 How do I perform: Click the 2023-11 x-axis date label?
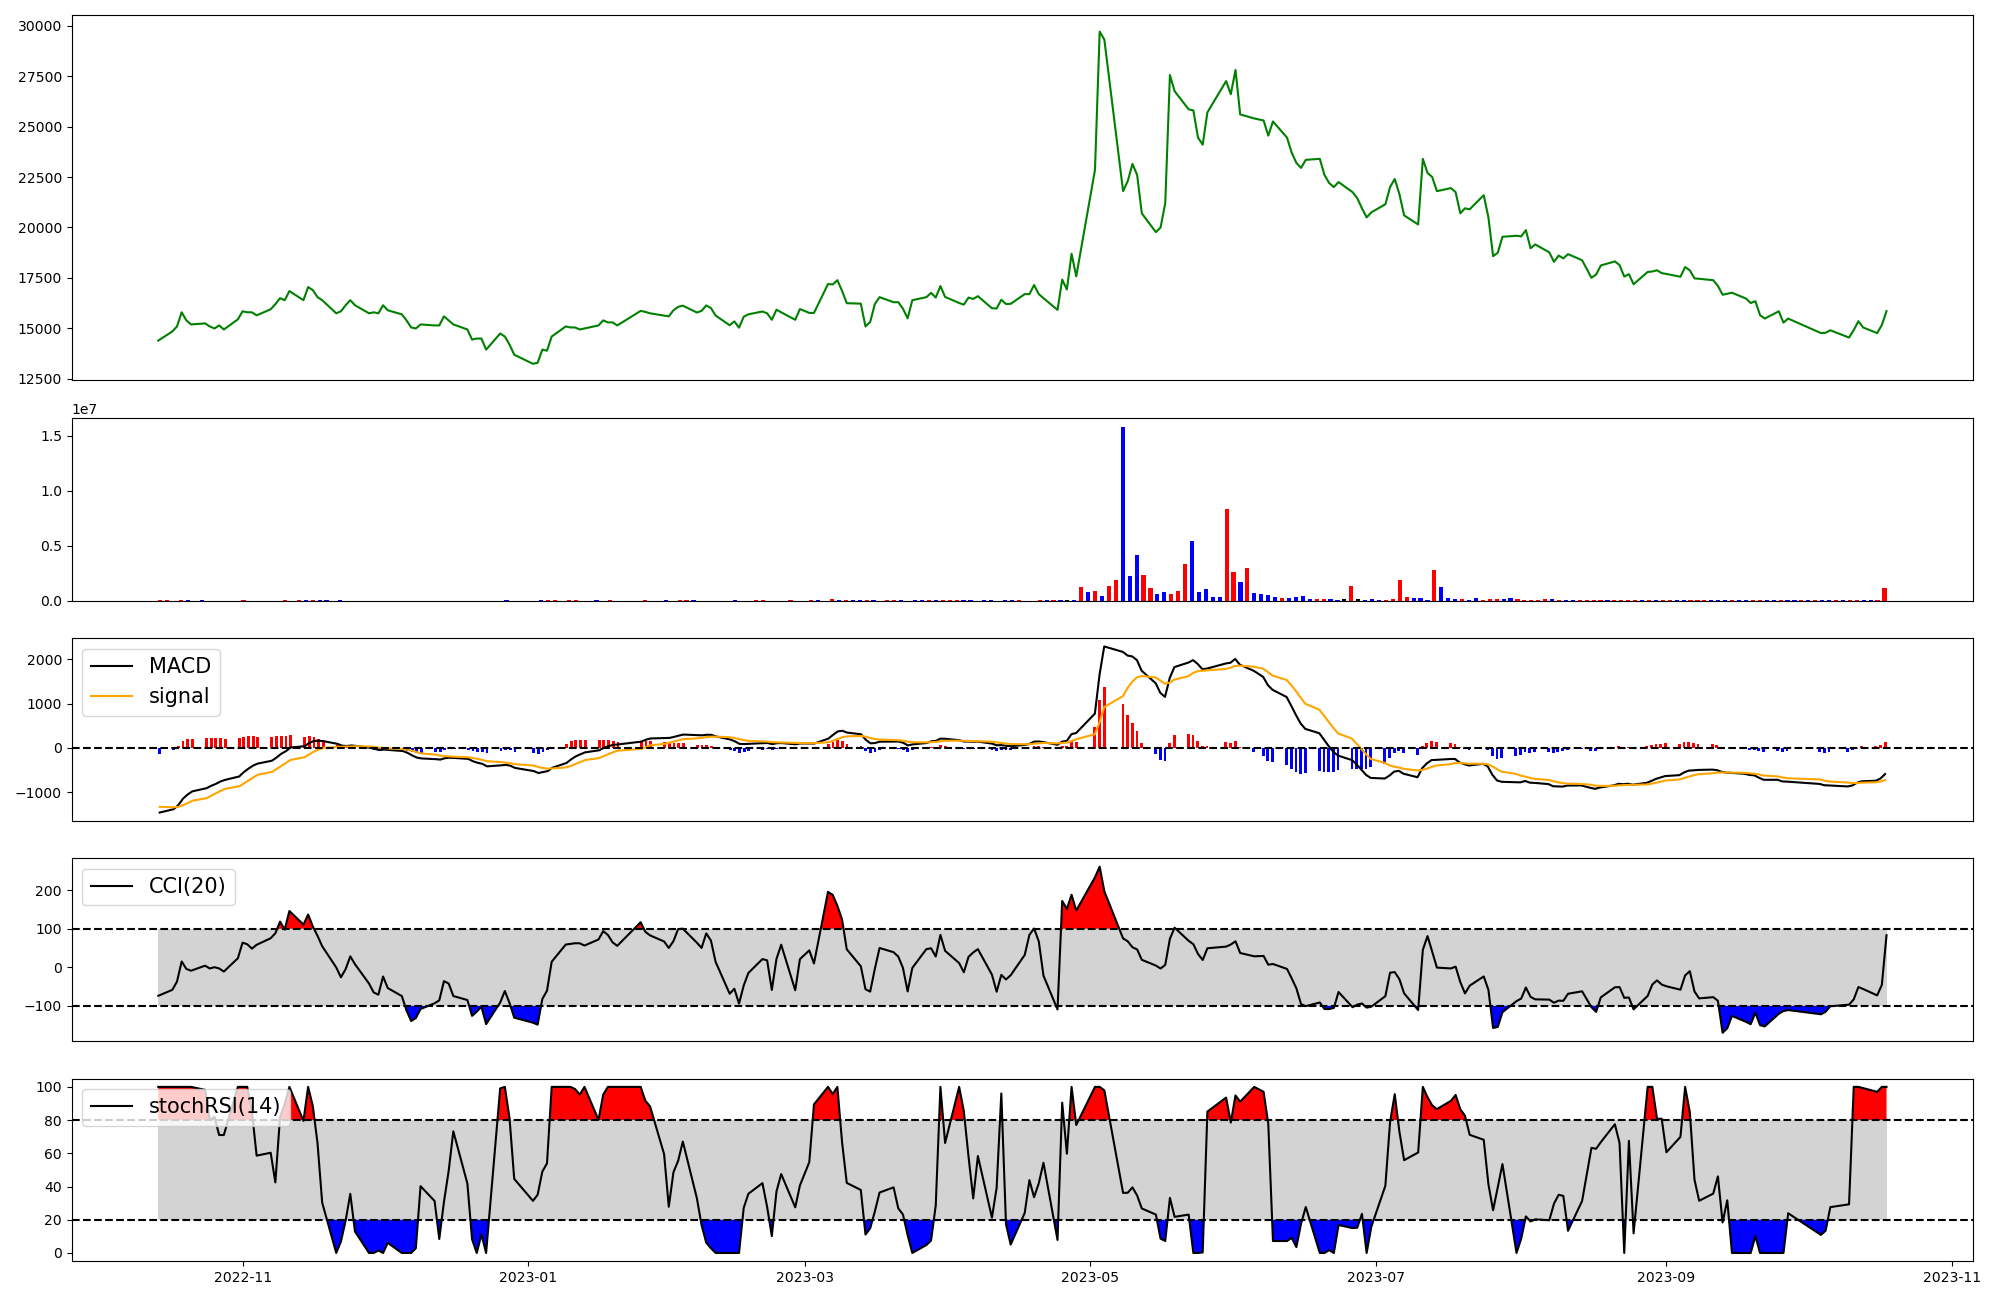click(x=1952, y=1277)
